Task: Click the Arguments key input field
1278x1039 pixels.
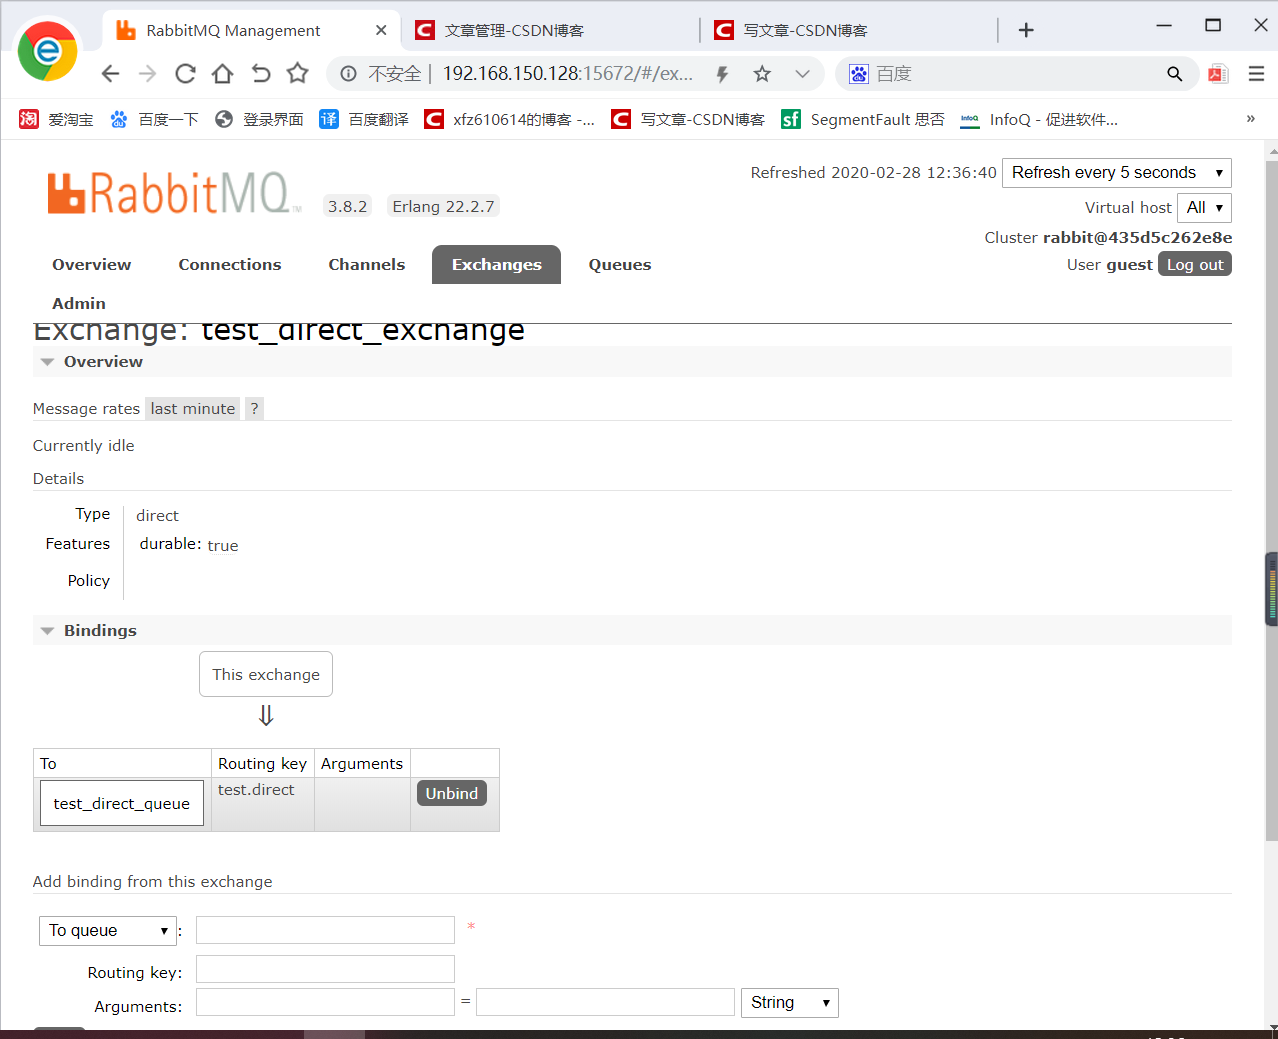Action: (325, 1002)
